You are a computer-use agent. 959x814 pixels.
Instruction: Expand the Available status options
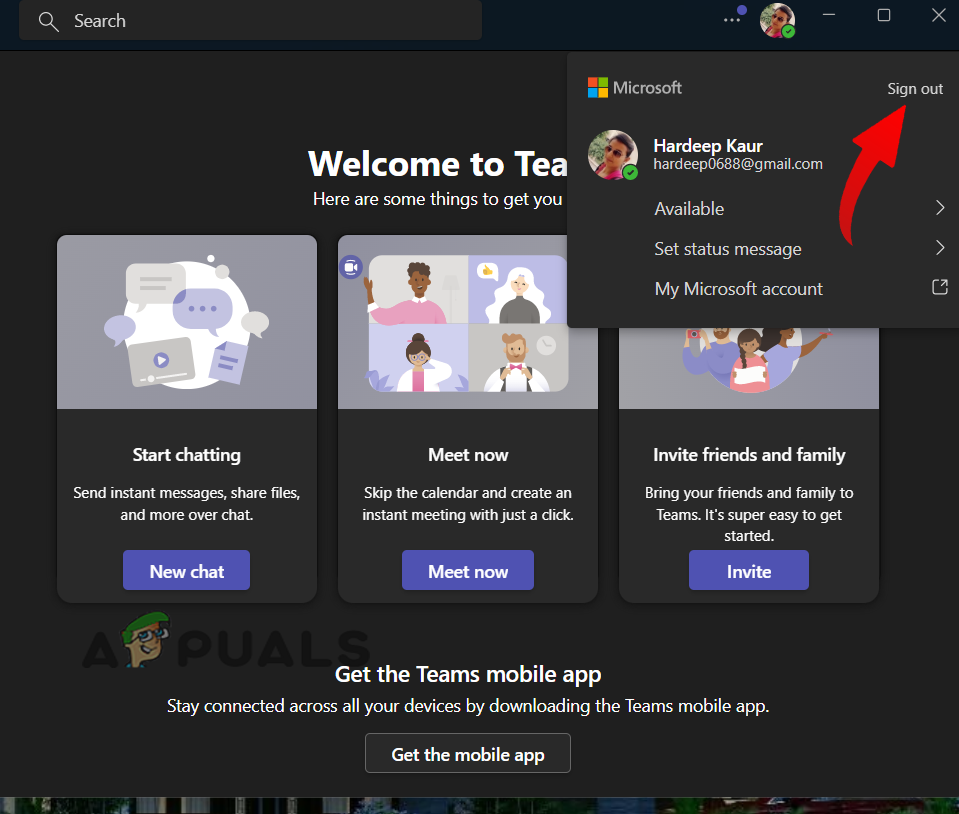[799, 209]
